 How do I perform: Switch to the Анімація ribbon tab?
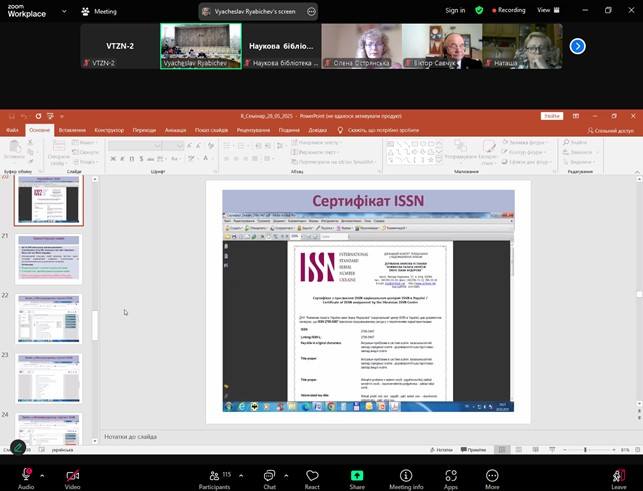click(x=176, y=130)
